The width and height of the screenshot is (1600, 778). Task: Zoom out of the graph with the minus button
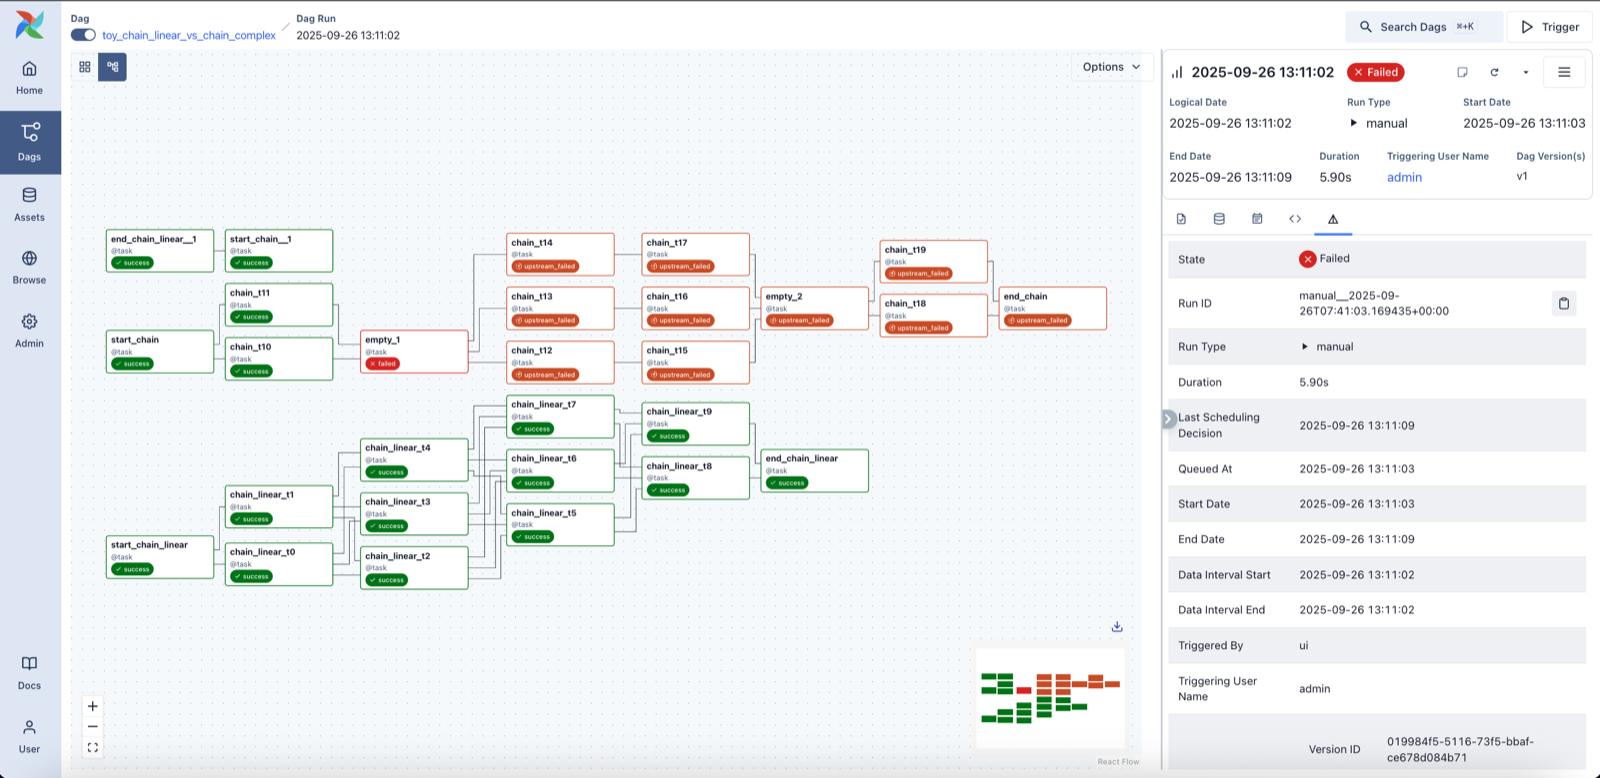[93, 727]
